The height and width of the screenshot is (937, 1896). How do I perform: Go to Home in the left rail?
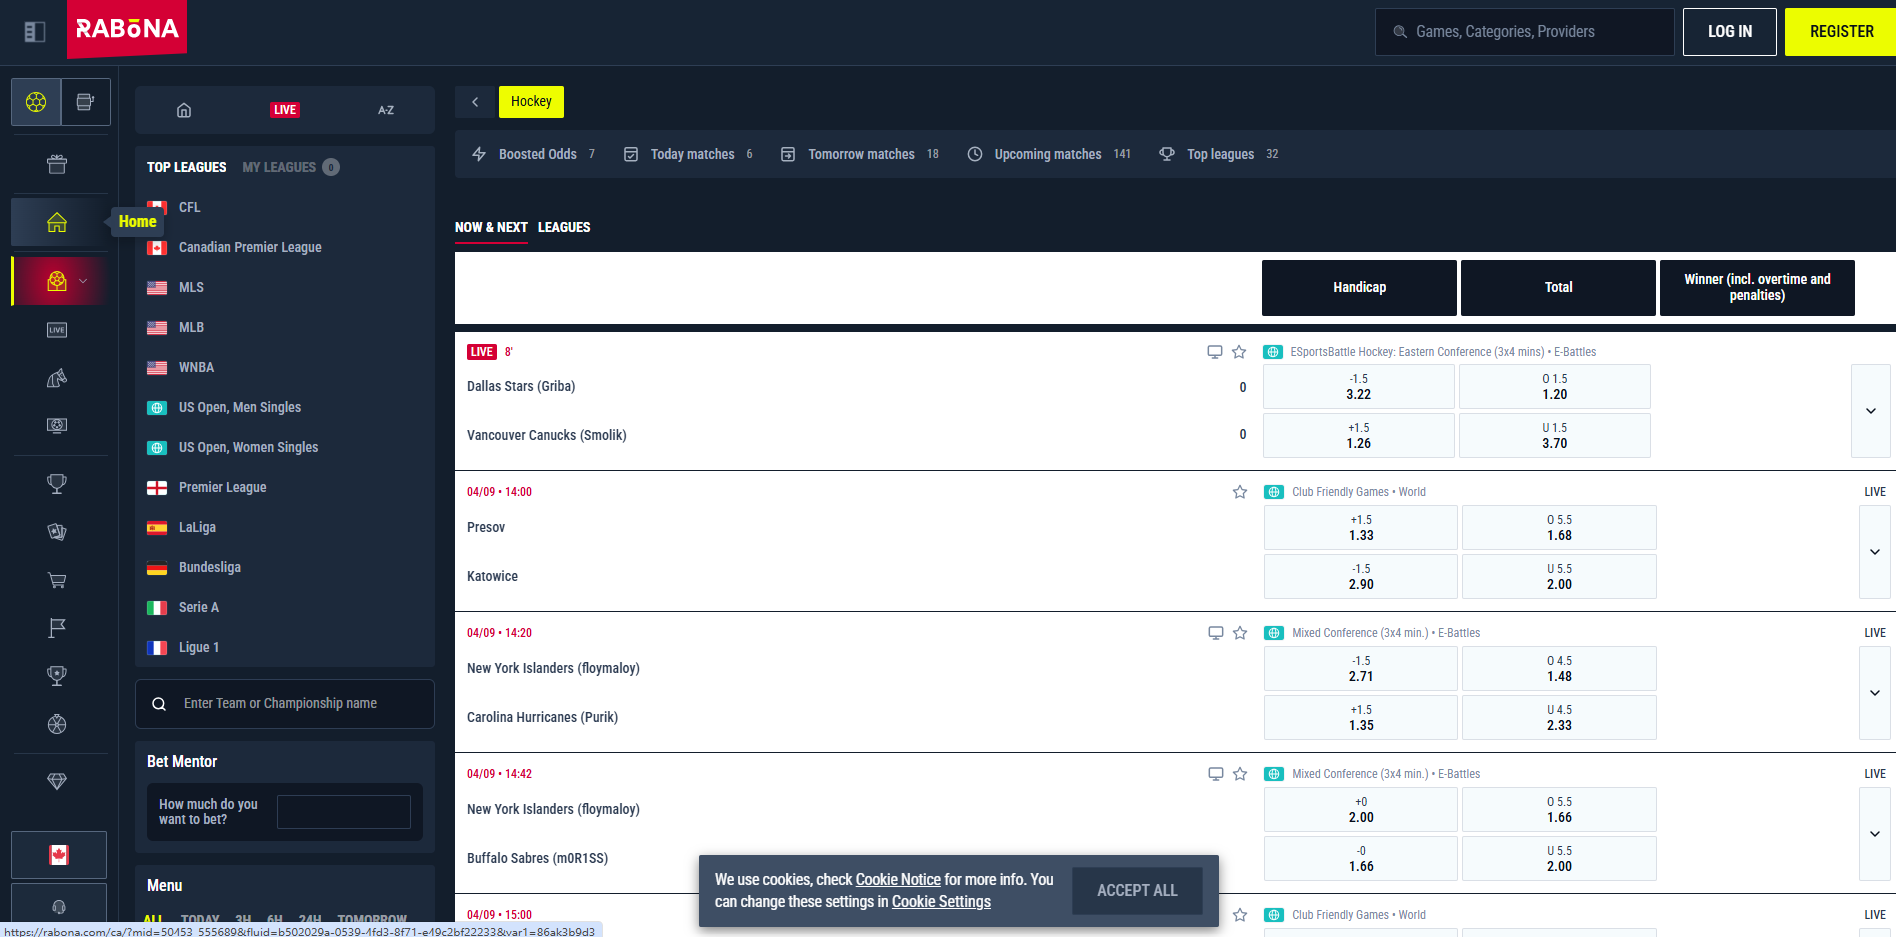click(x=57, y=222)
